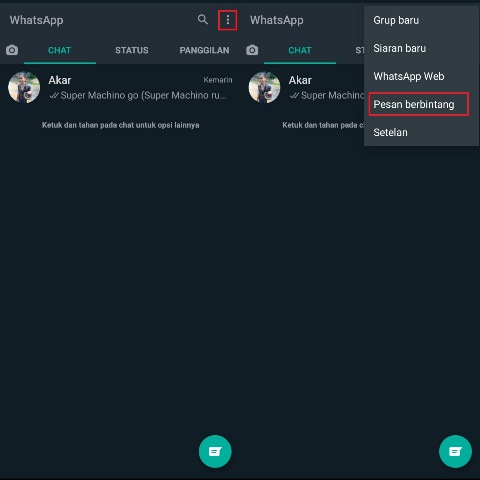Image resolution: width=480 pixels, height=480 pixels.
Task: Tap the new chat floating button on right
Action: coord(455,451)
